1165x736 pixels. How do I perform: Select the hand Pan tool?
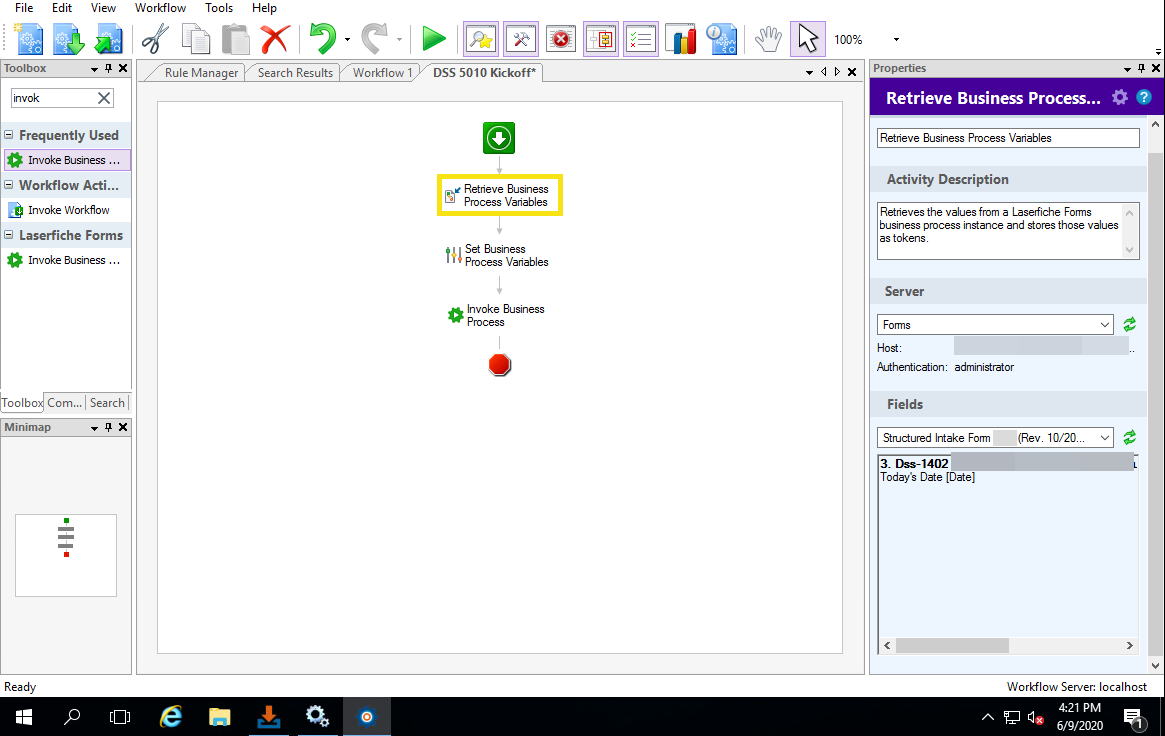(767, 40)
